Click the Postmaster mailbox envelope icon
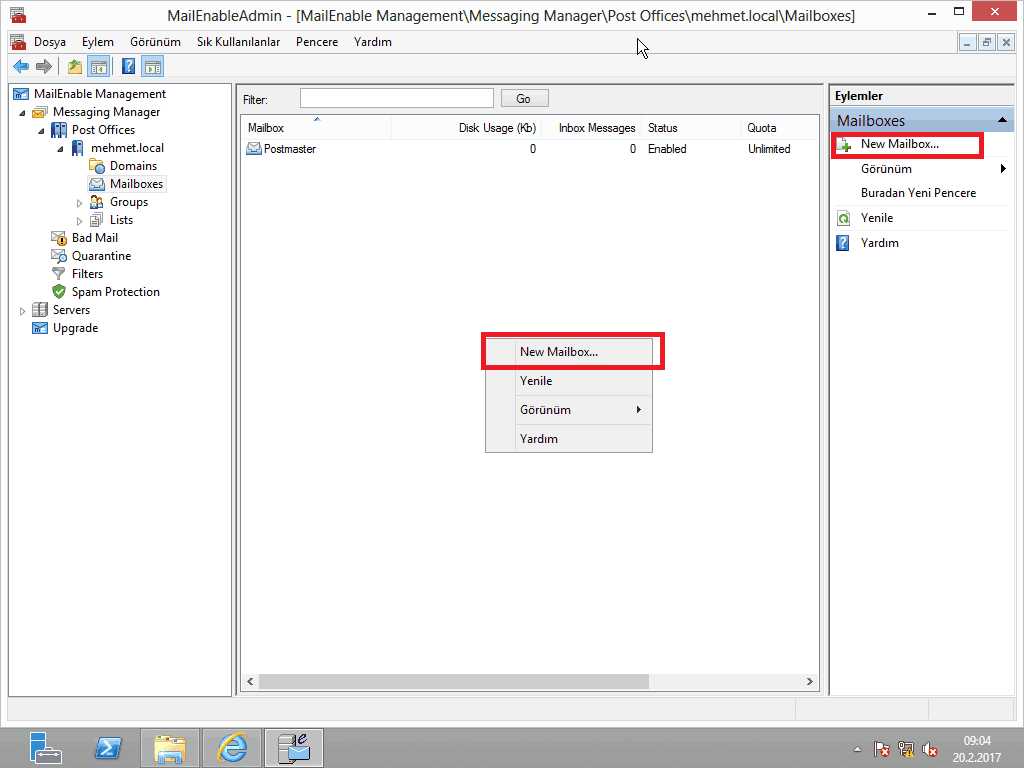The width and height of the screenshot is (1024, 768). [x=254, y=149]
